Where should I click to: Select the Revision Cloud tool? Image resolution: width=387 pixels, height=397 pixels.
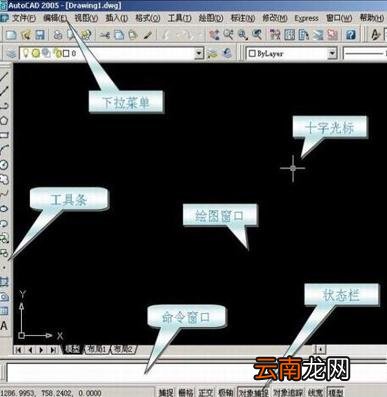tap(4, 179)
